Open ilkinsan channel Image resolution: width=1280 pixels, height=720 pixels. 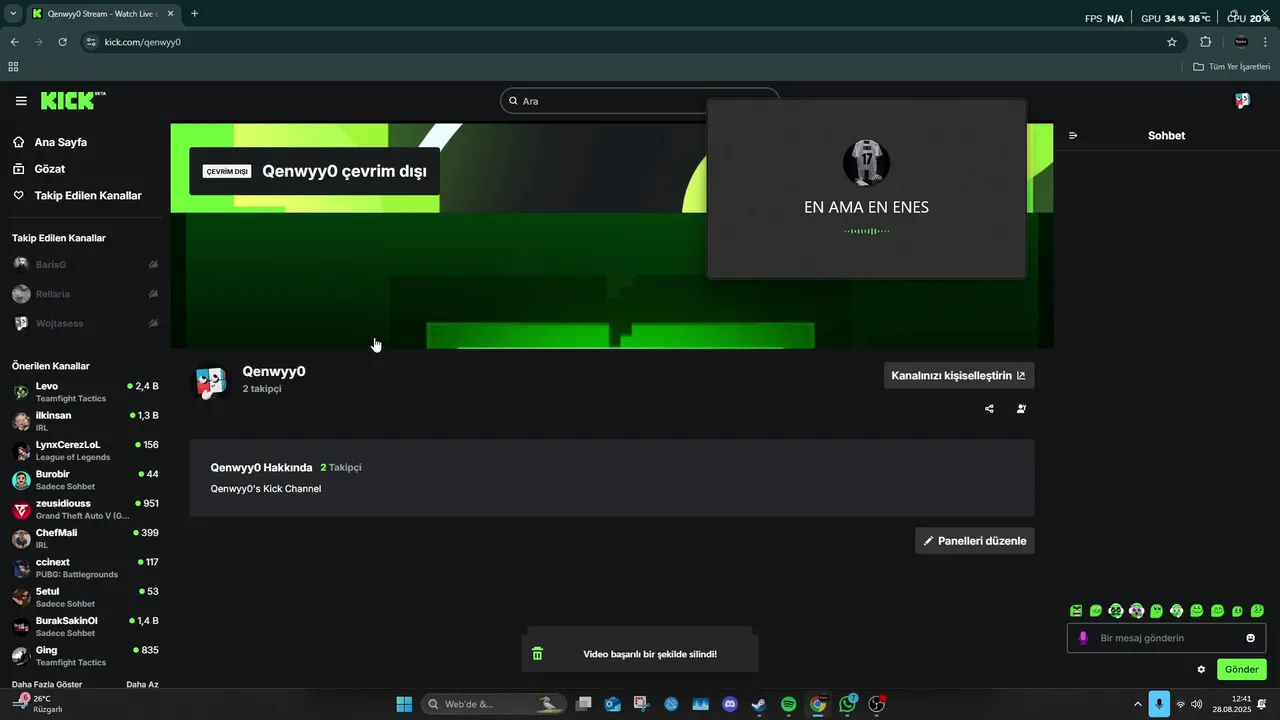coord(85,421)
